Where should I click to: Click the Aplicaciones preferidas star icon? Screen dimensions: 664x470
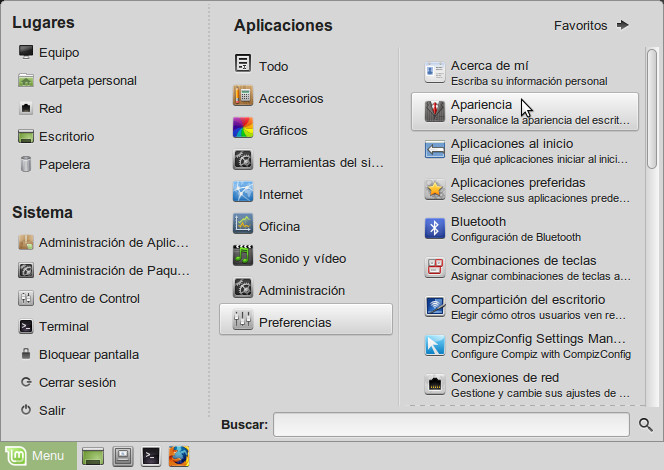pos(435,189)
